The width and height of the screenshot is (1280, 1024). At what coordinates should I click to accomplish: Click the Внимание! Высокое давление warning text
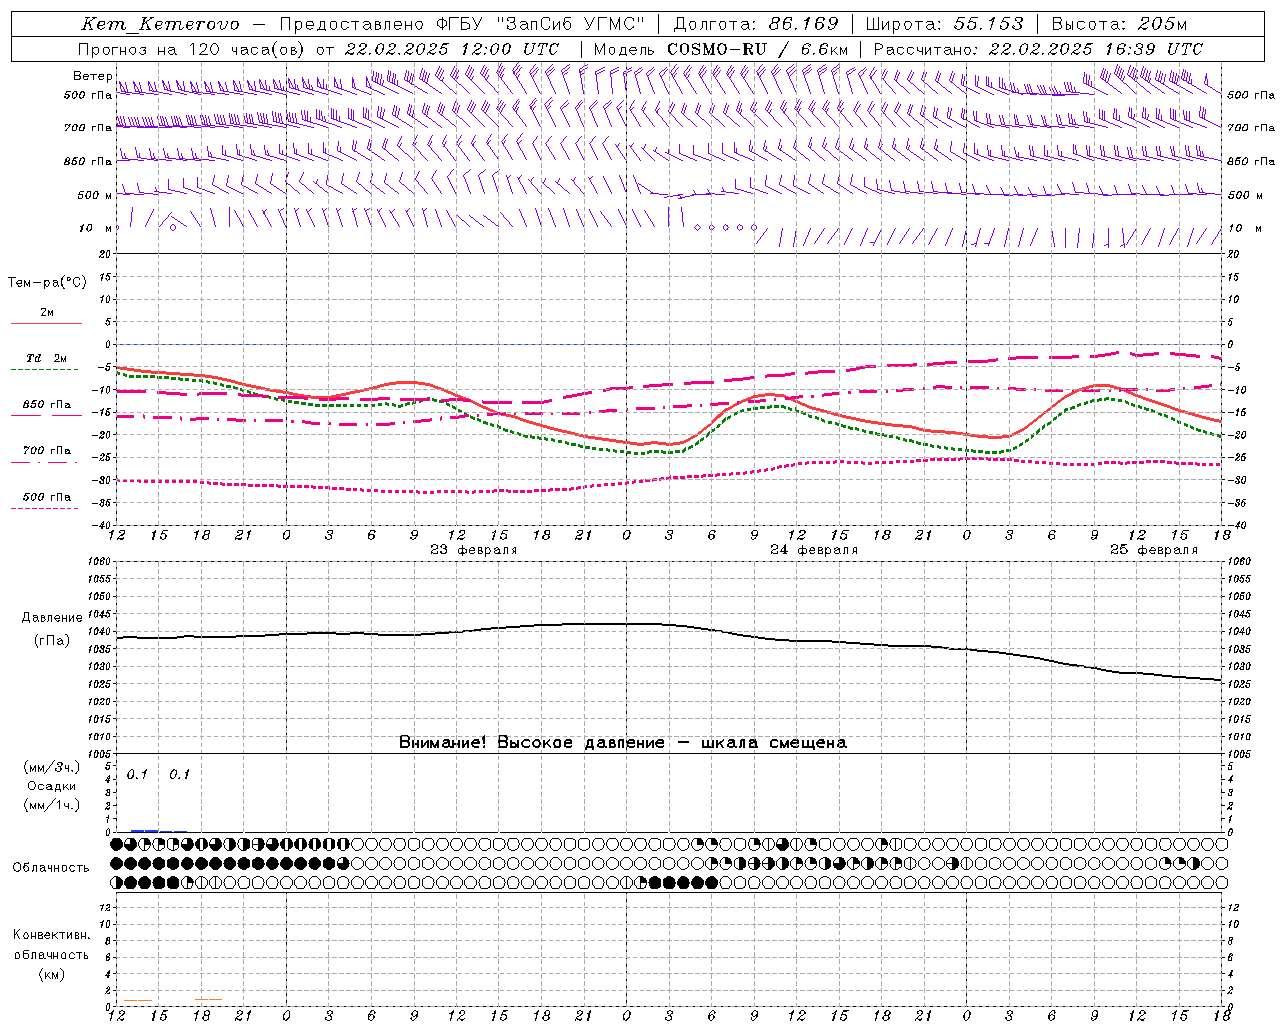622,743
